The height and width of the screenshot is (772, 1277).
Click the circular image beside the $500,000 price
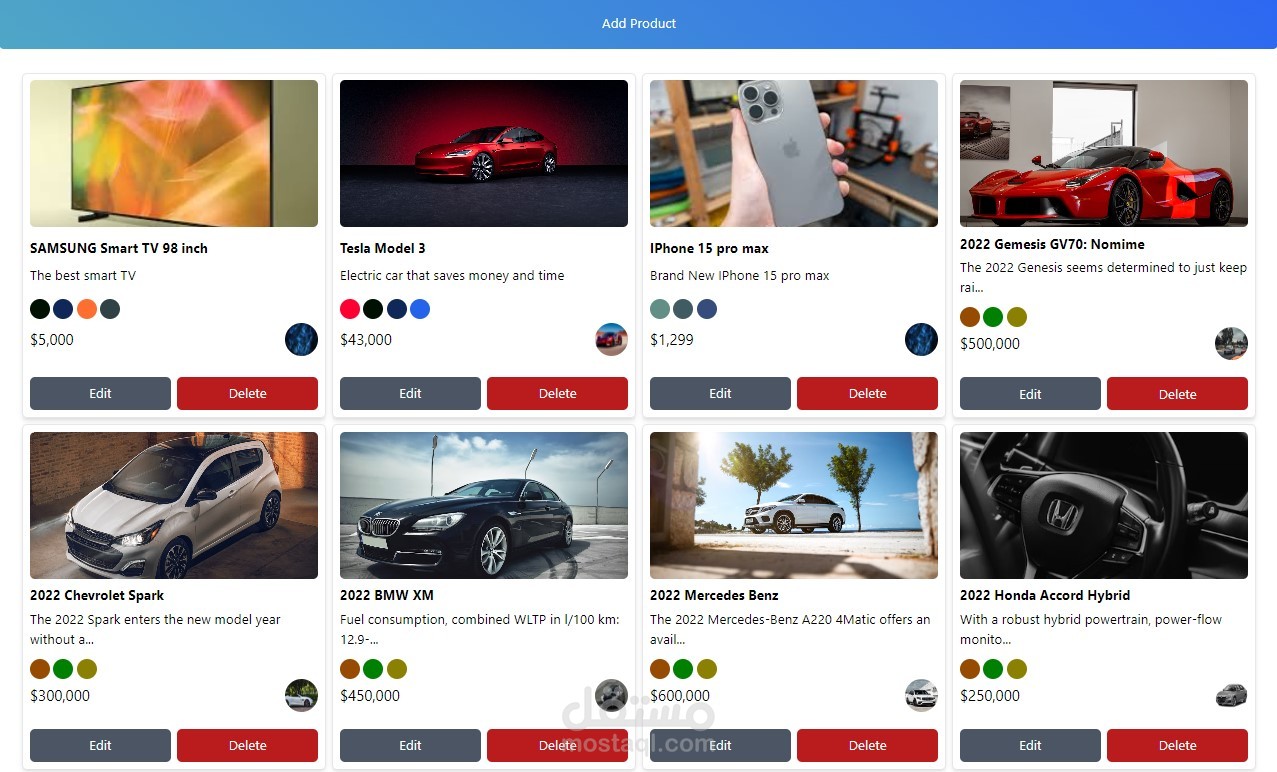coord(1231,343)
